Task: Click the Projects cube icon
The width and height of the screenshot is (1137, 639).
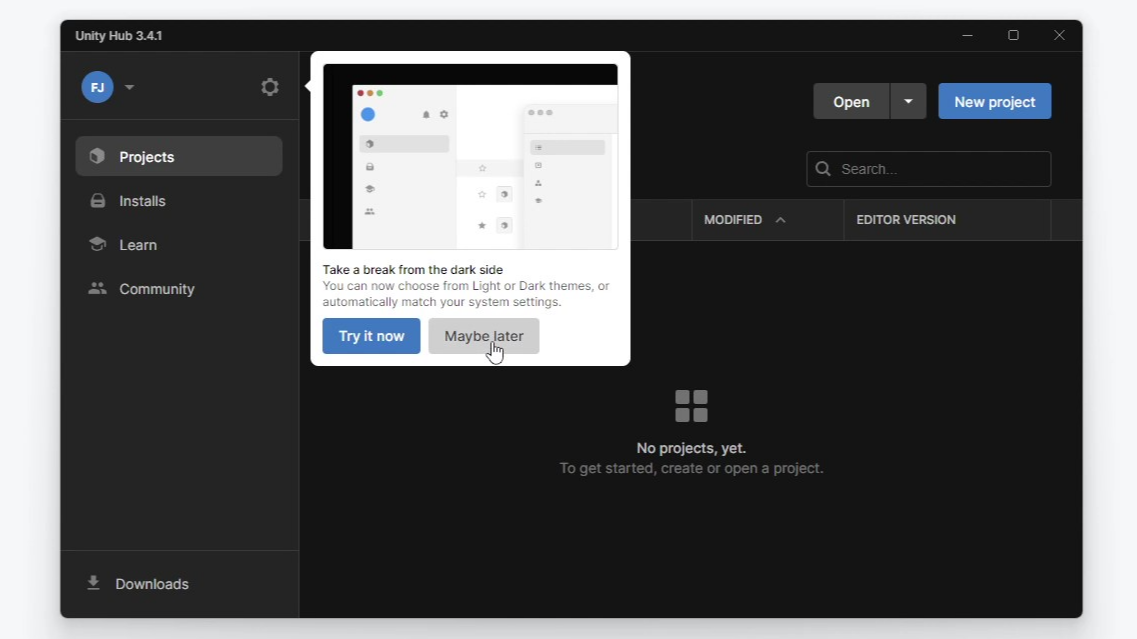Action: (x=97, y=156)
